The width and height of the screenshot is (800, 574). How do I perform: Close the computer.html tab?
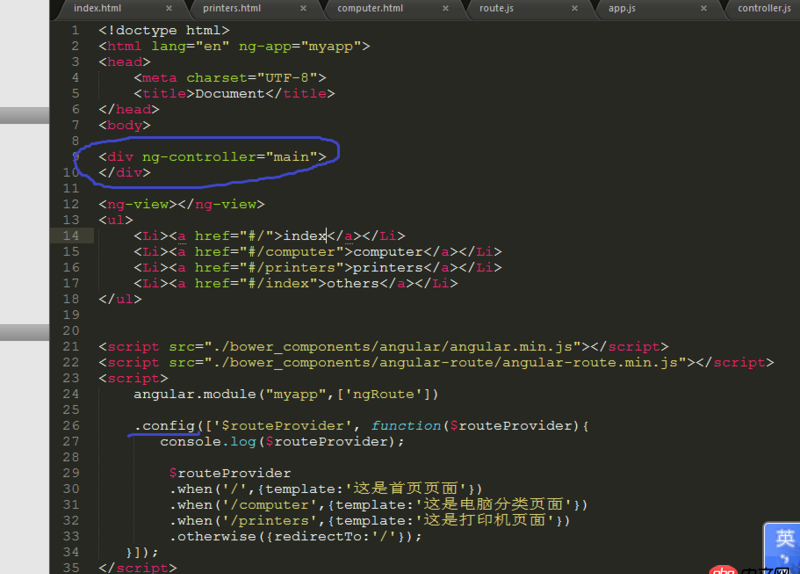445,8
